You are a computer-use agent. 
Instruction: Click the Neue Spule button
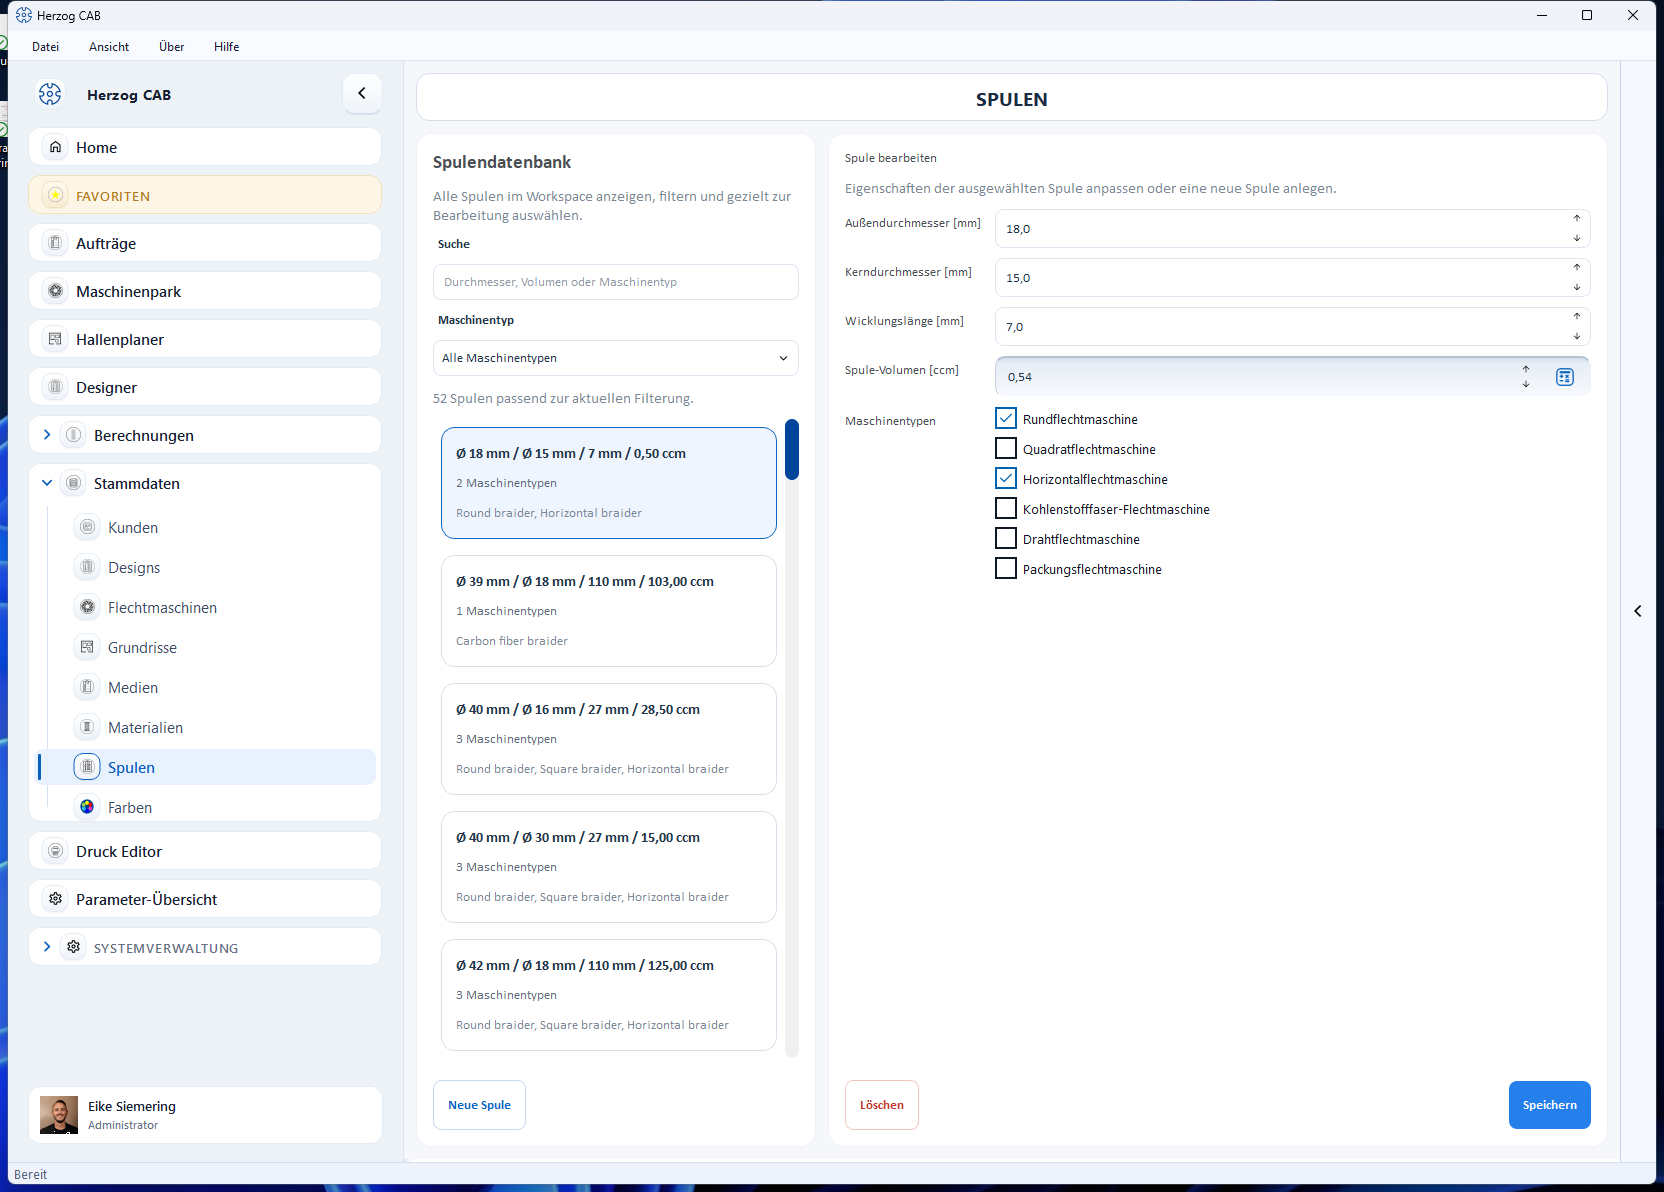coord(479,1105)
